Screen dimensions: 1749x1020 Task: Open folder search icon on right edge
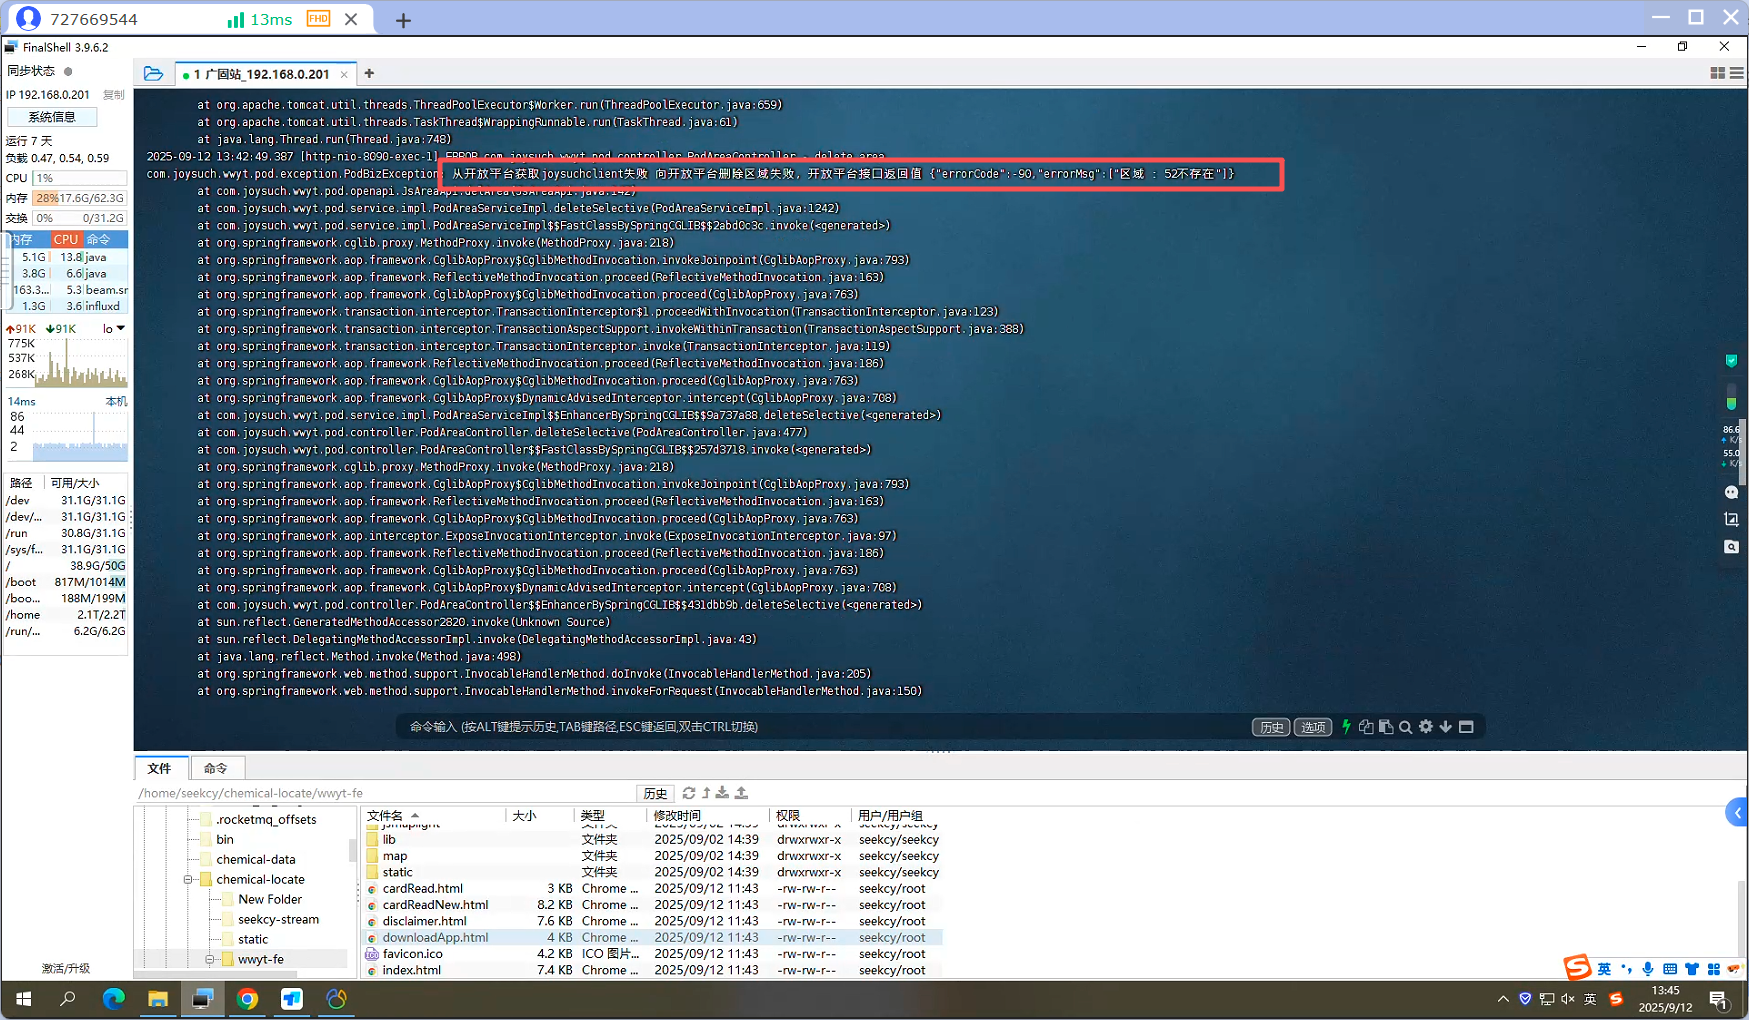pos(1731,547)
